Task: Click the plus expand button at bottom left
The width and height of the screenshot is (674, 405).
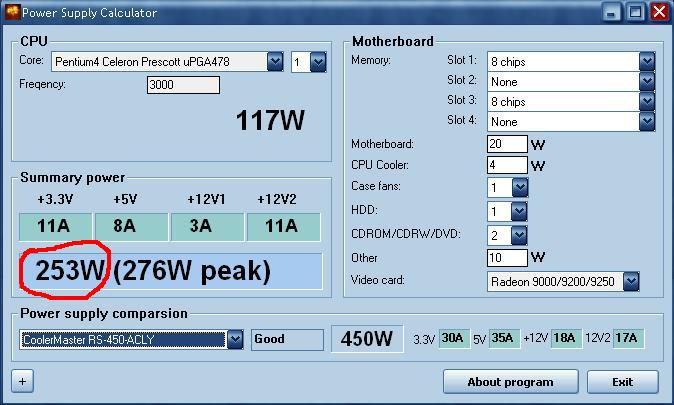Action: coord(21,381)
